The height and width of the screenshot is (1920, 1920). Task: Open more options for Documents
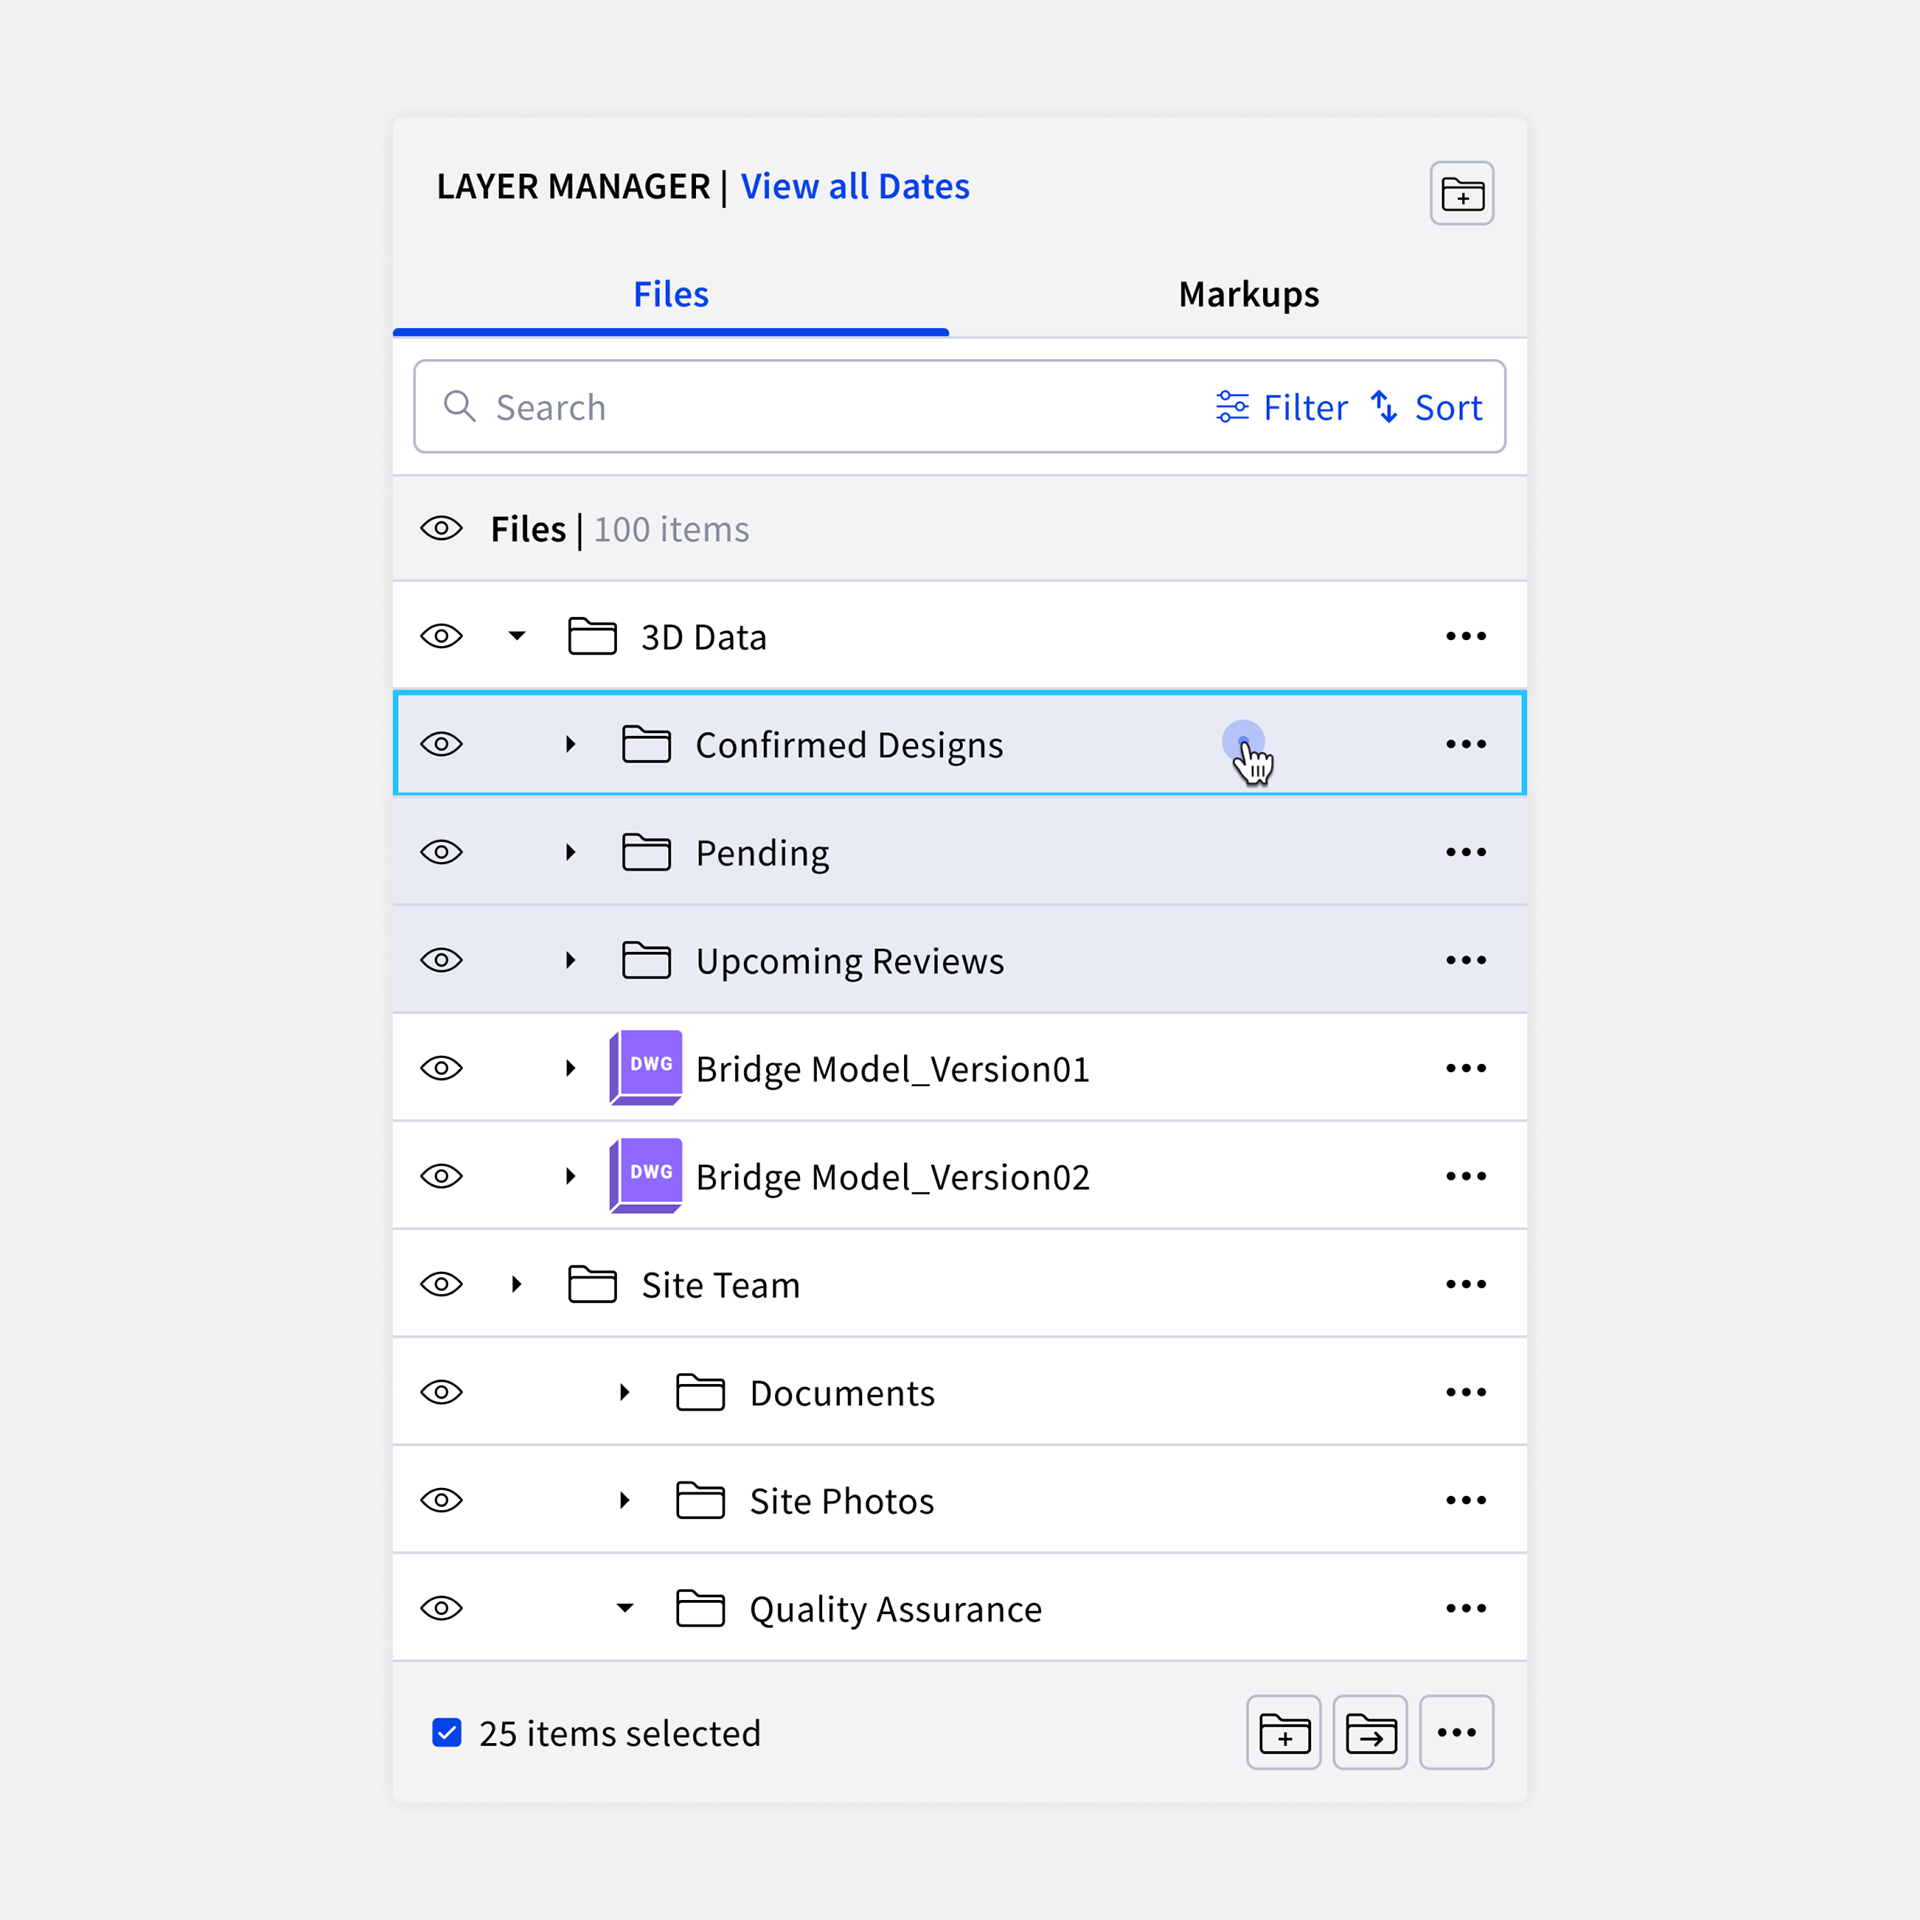tap(1466, 1392)
